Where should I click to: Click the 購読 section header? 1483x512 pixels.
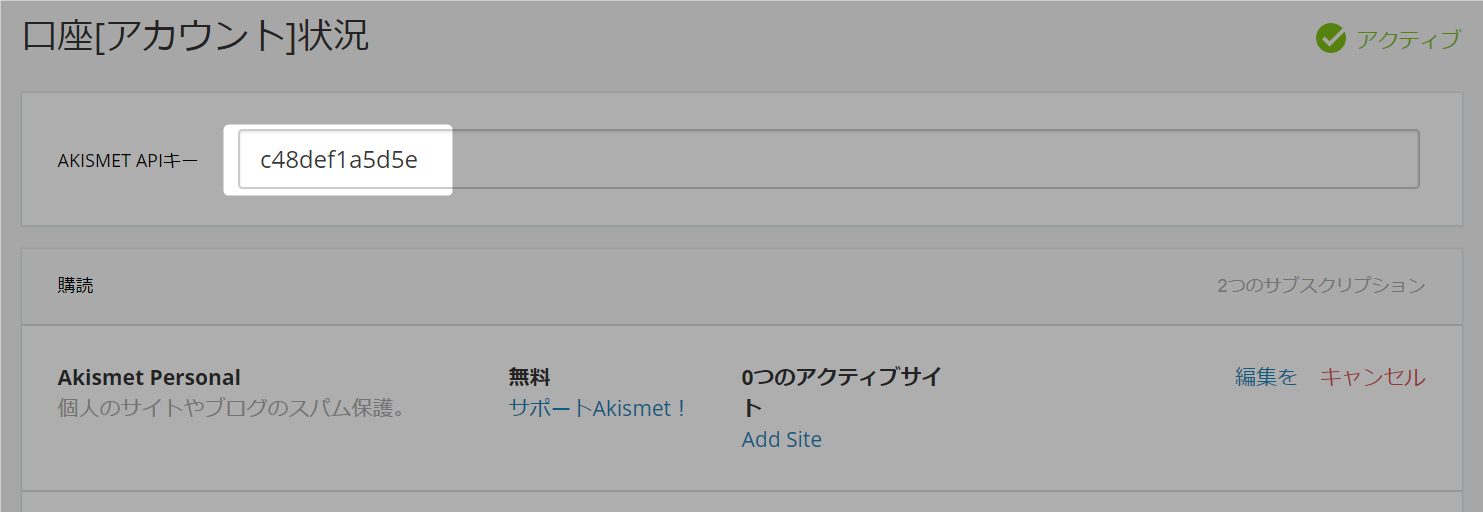pos(76,286)
